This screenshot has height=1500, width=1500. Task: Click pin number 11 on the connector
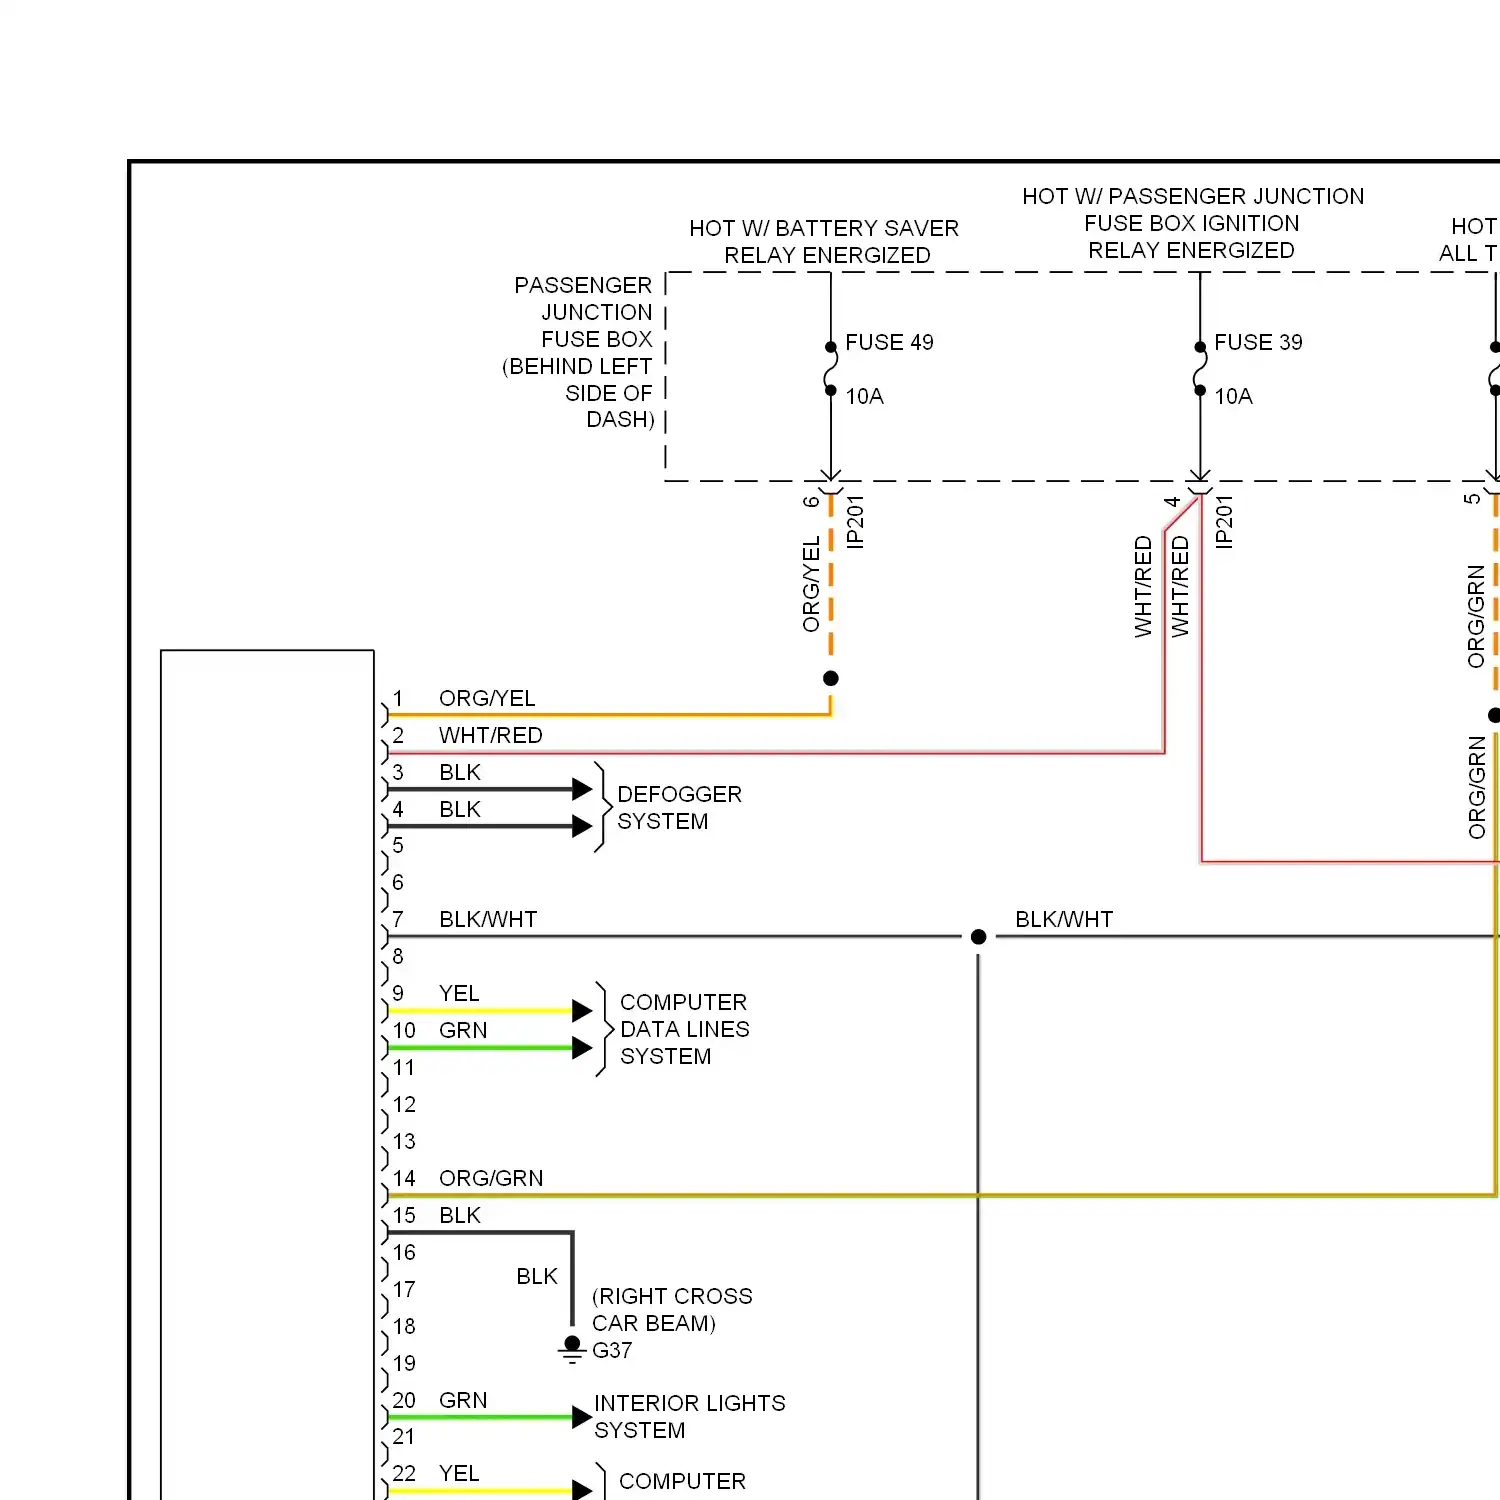coord(403,1067)
